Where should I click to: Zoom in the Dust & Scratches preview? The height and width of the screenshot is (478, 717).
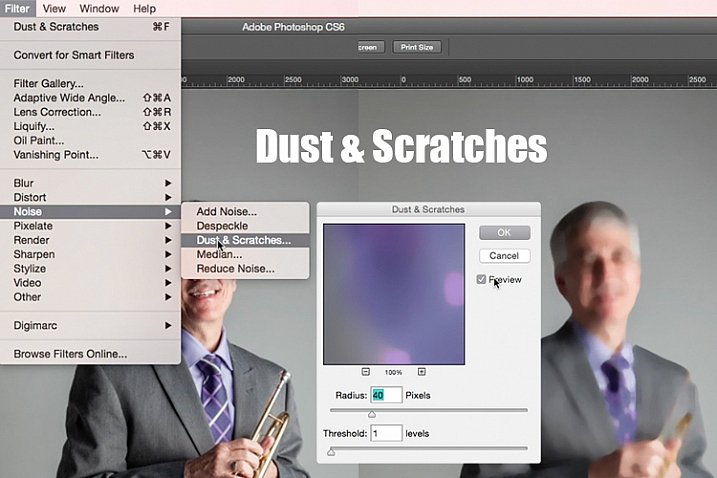421,371
